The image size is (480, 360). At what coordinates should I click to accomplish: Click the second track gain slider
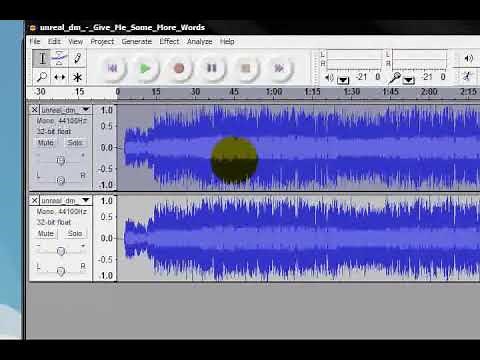[x=60, y=251]
